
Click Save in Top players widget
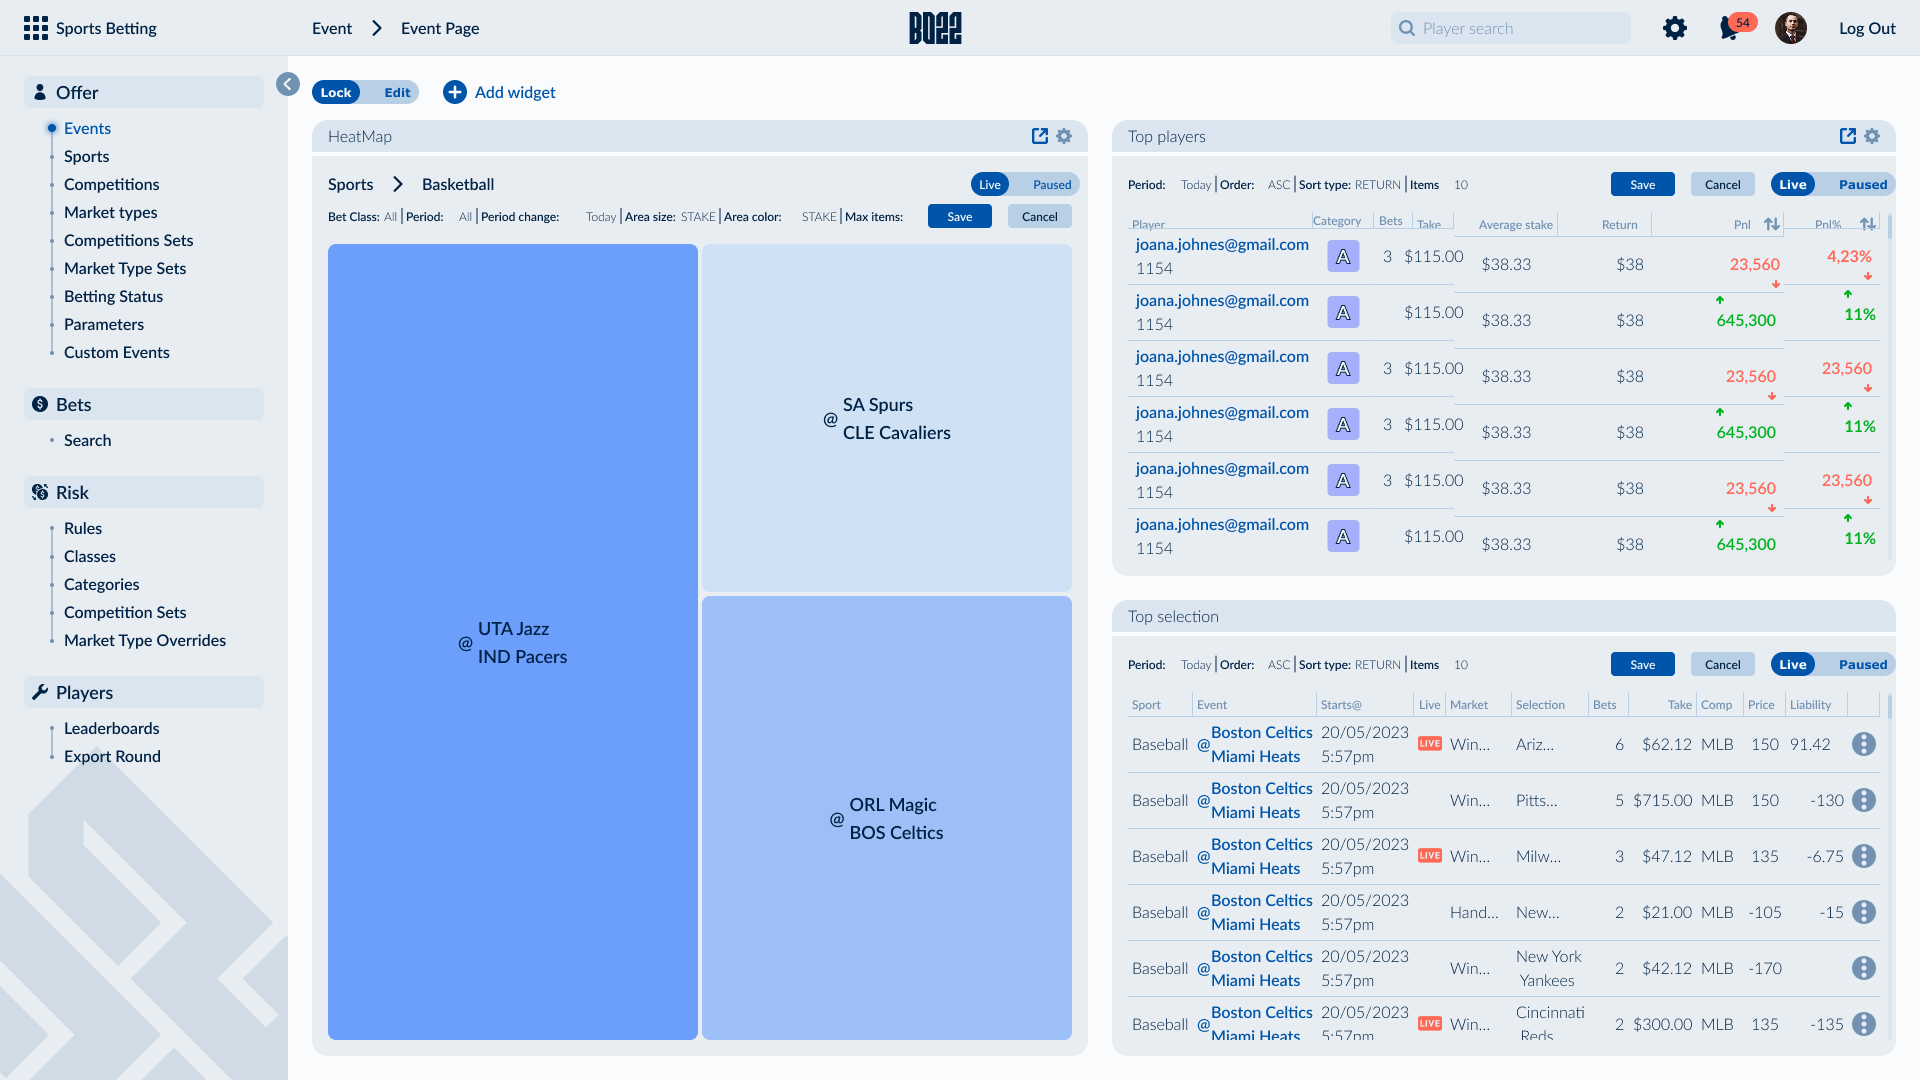tap(1642, 184)
